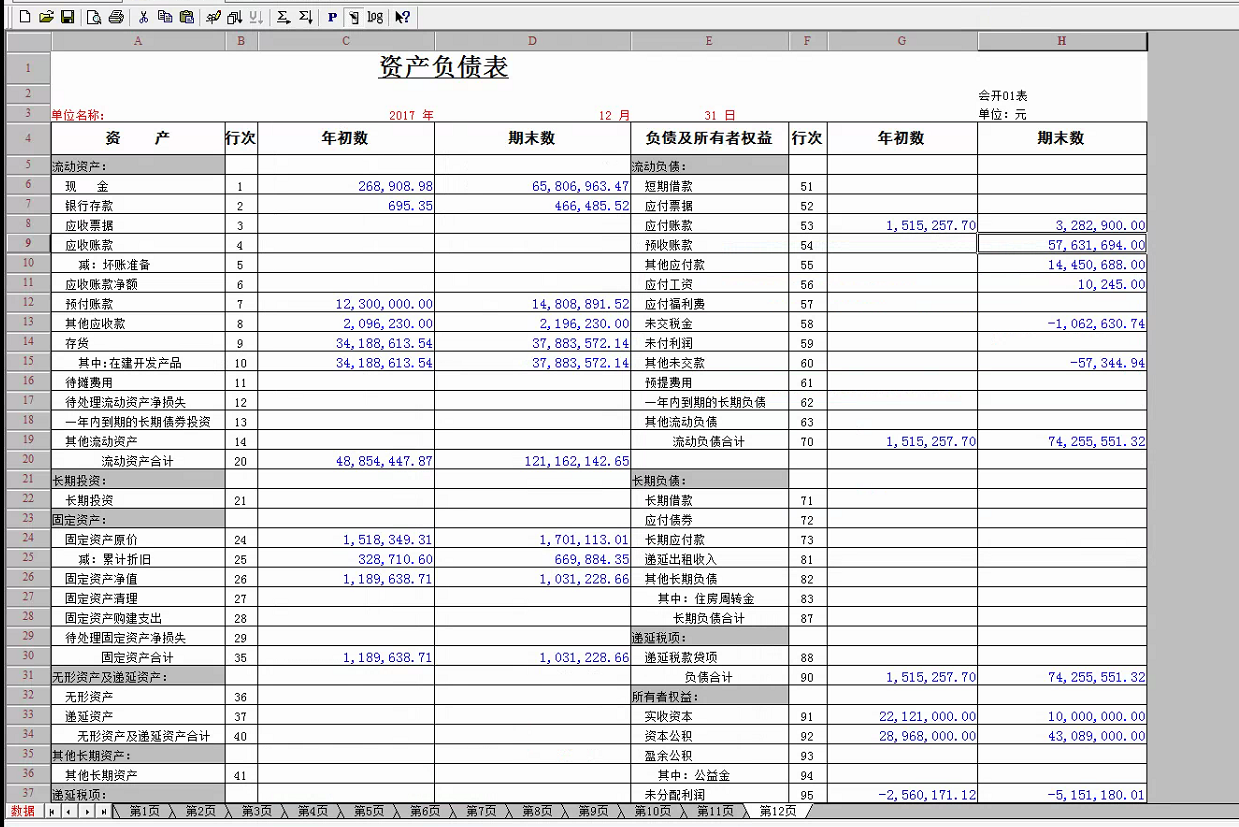This screenshot has width=1239, height=827.
Task: Click the 流动资产合计 label cell
Action: (x=138, y=460)
